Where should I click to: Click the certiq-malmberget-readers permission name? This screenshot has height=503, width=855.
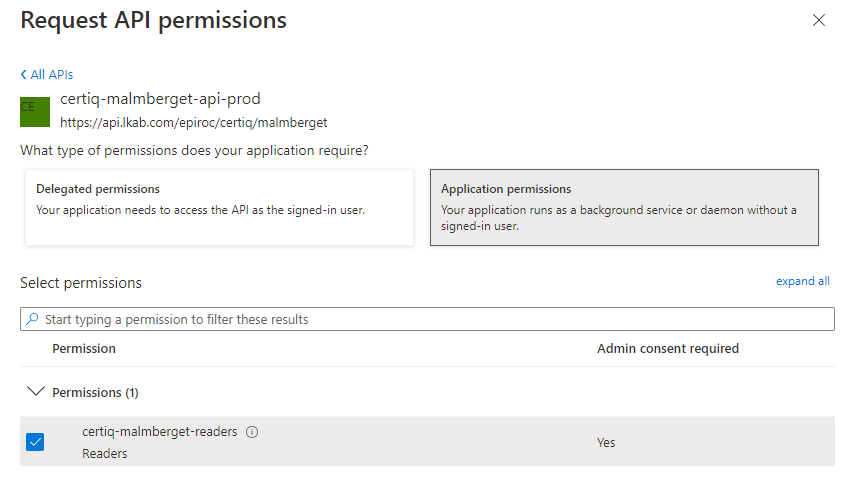coord(159,432)
